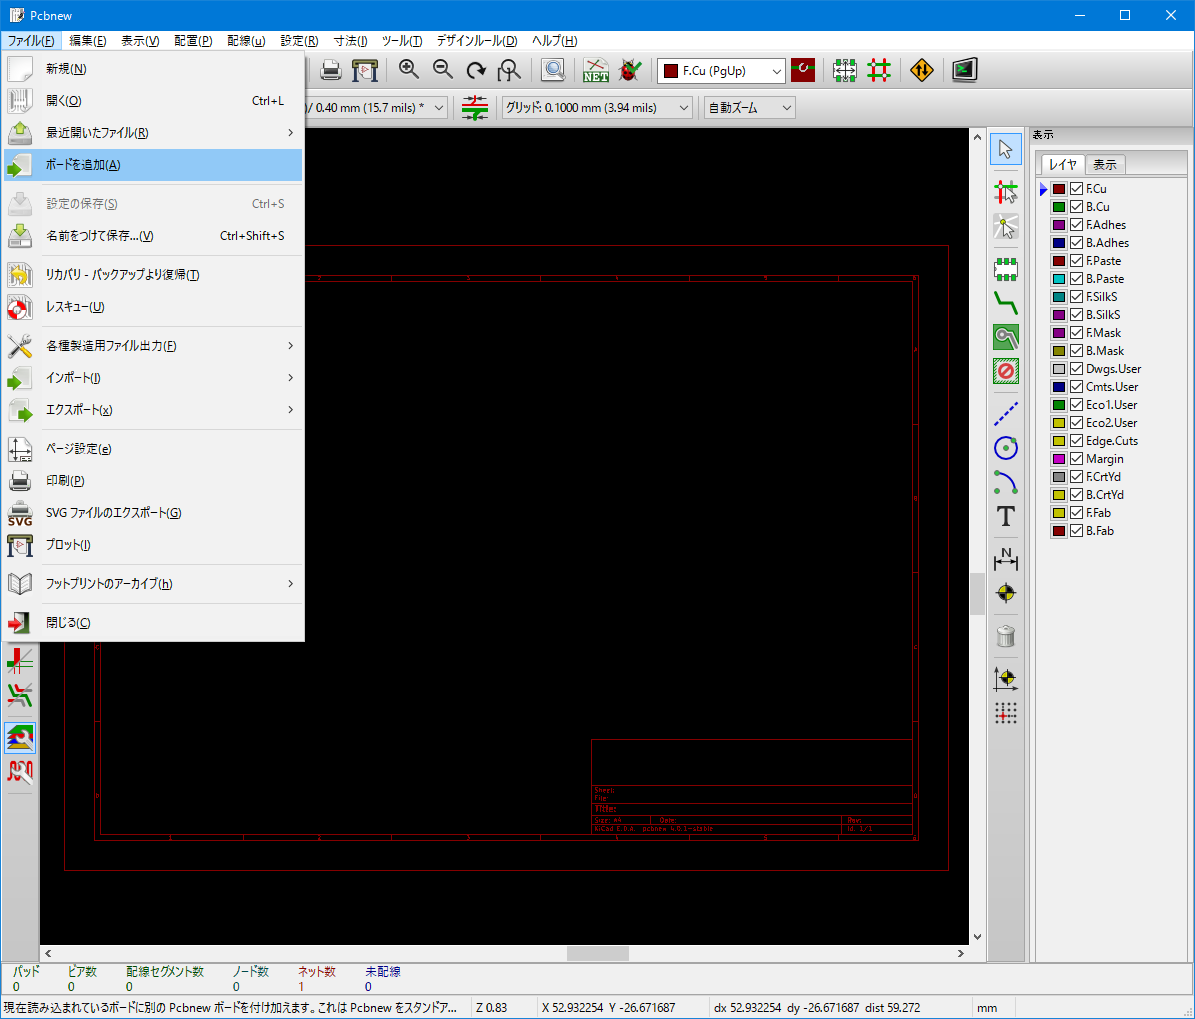Switch to the レイヤ tab
The height and width of the screenshot is (1019, 1195).
(x=1062, y=165)
